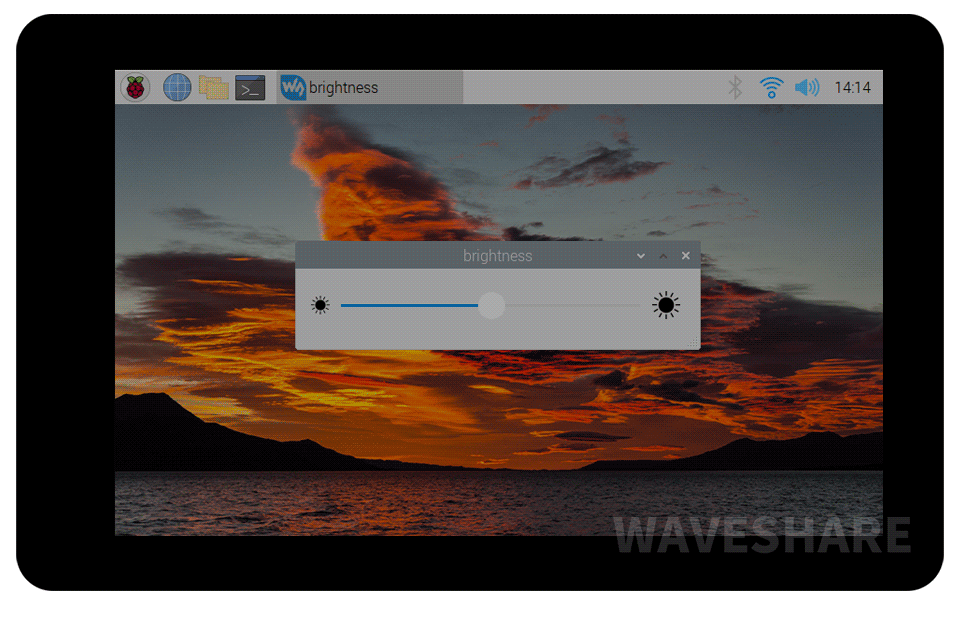This screenshot has height=620, width=960.
Task: Select the brightness taskbar window label
Action: [344, 88]
